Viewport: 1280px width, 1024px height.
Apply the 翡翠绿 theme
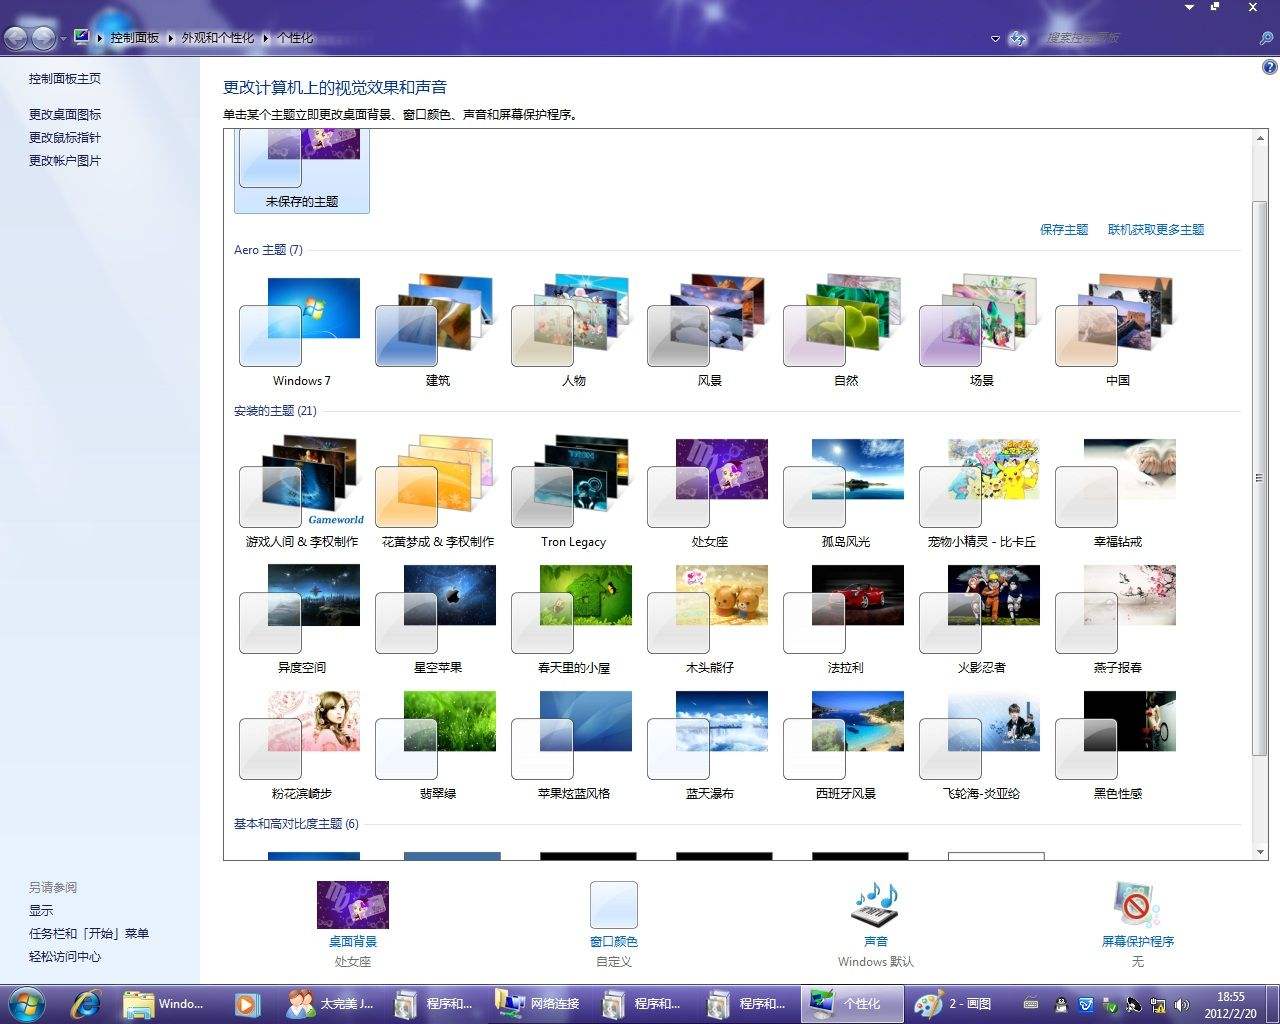(x=437, y=744)
